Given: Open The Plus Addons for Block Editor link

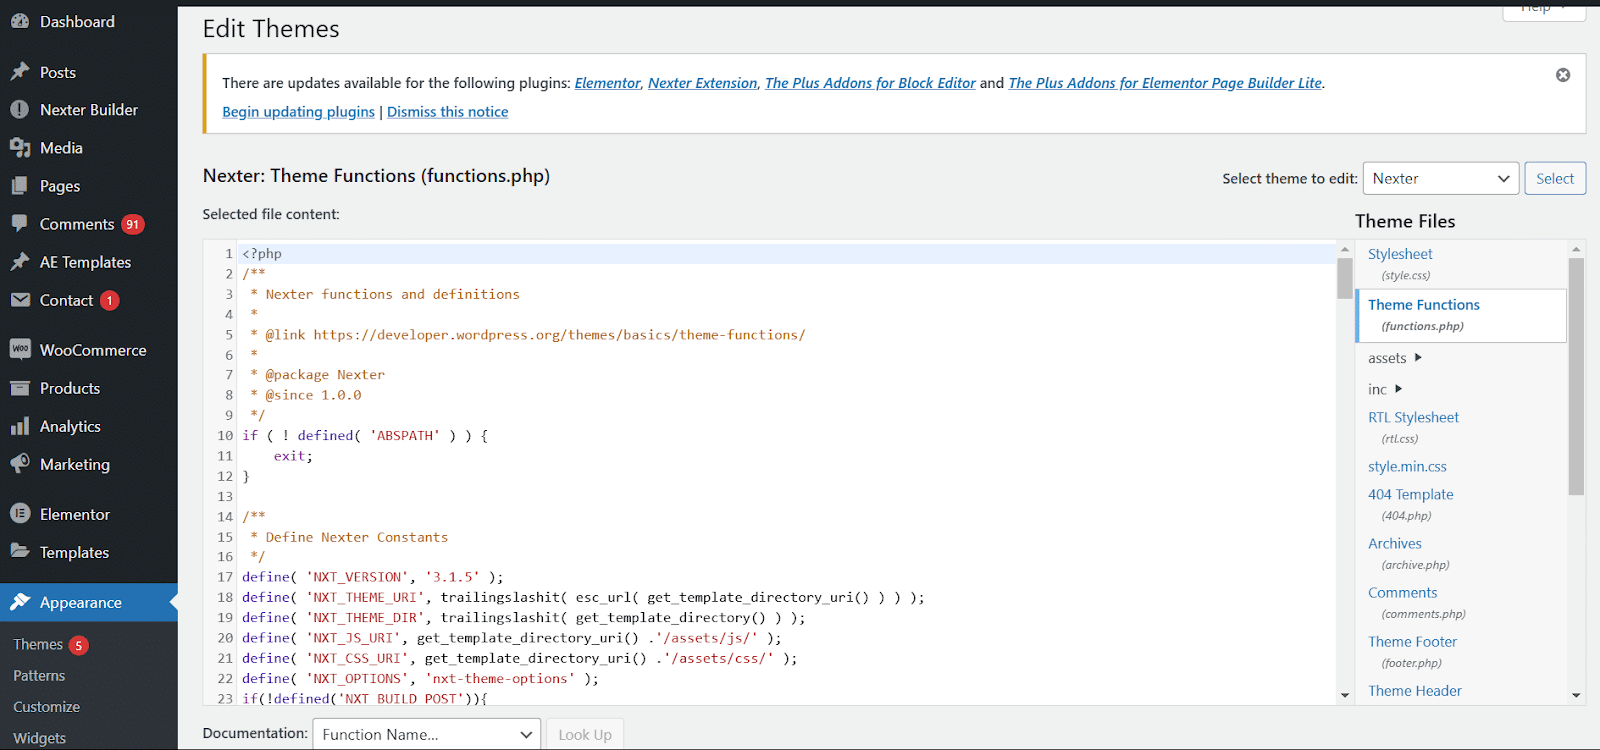Looking at the screenshot, I should [x=870, y=83].
